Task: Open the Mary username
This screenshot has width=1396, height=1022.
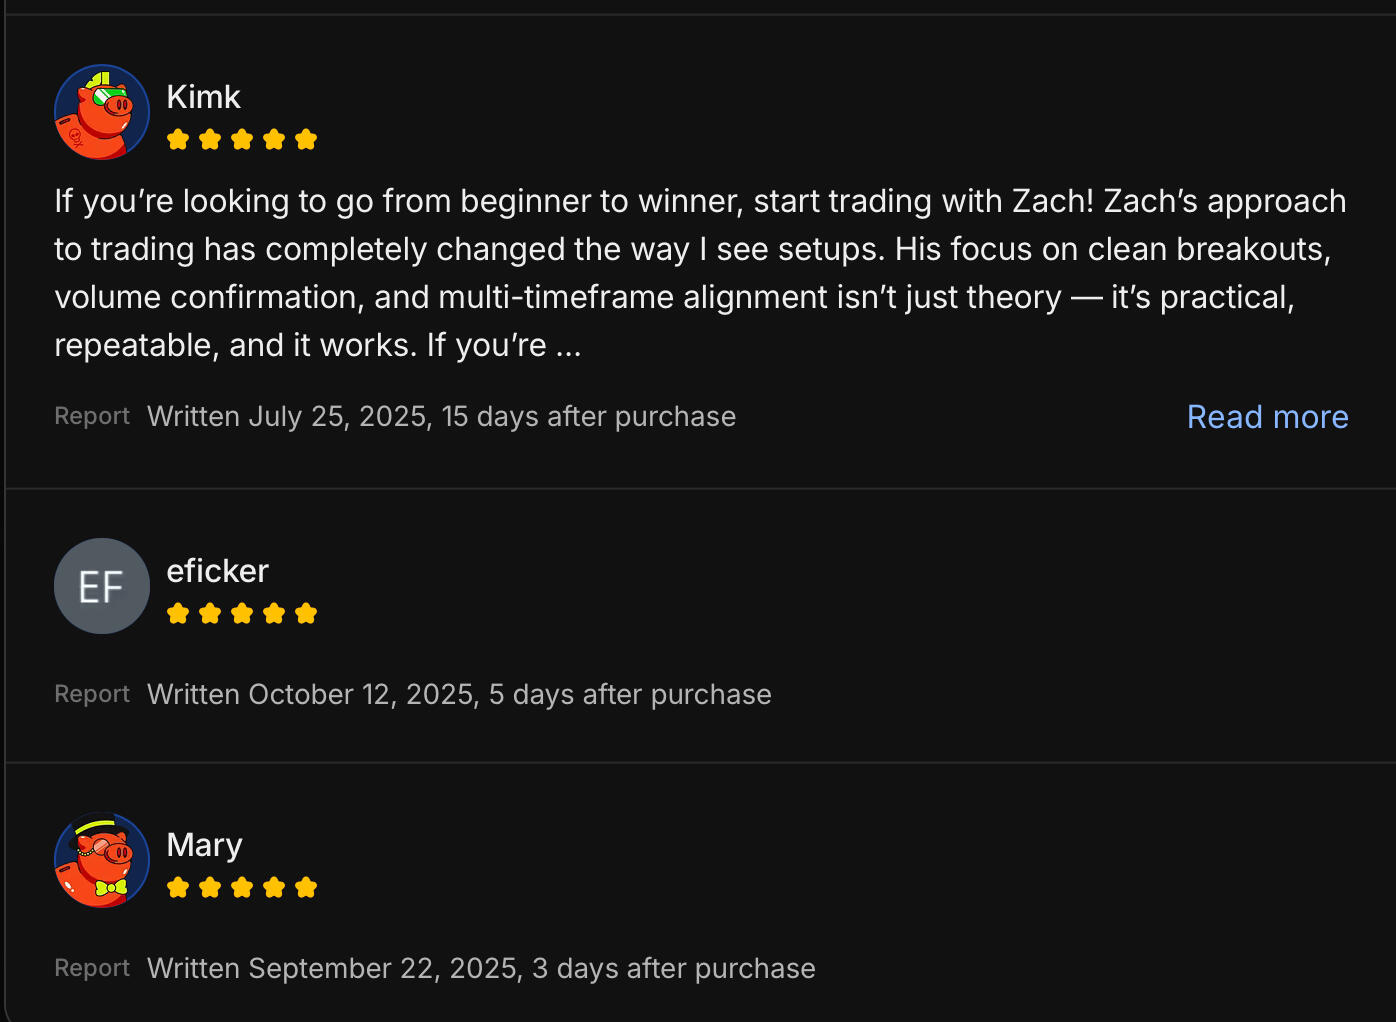Action: pyautogui.click(x=204, y=845)
